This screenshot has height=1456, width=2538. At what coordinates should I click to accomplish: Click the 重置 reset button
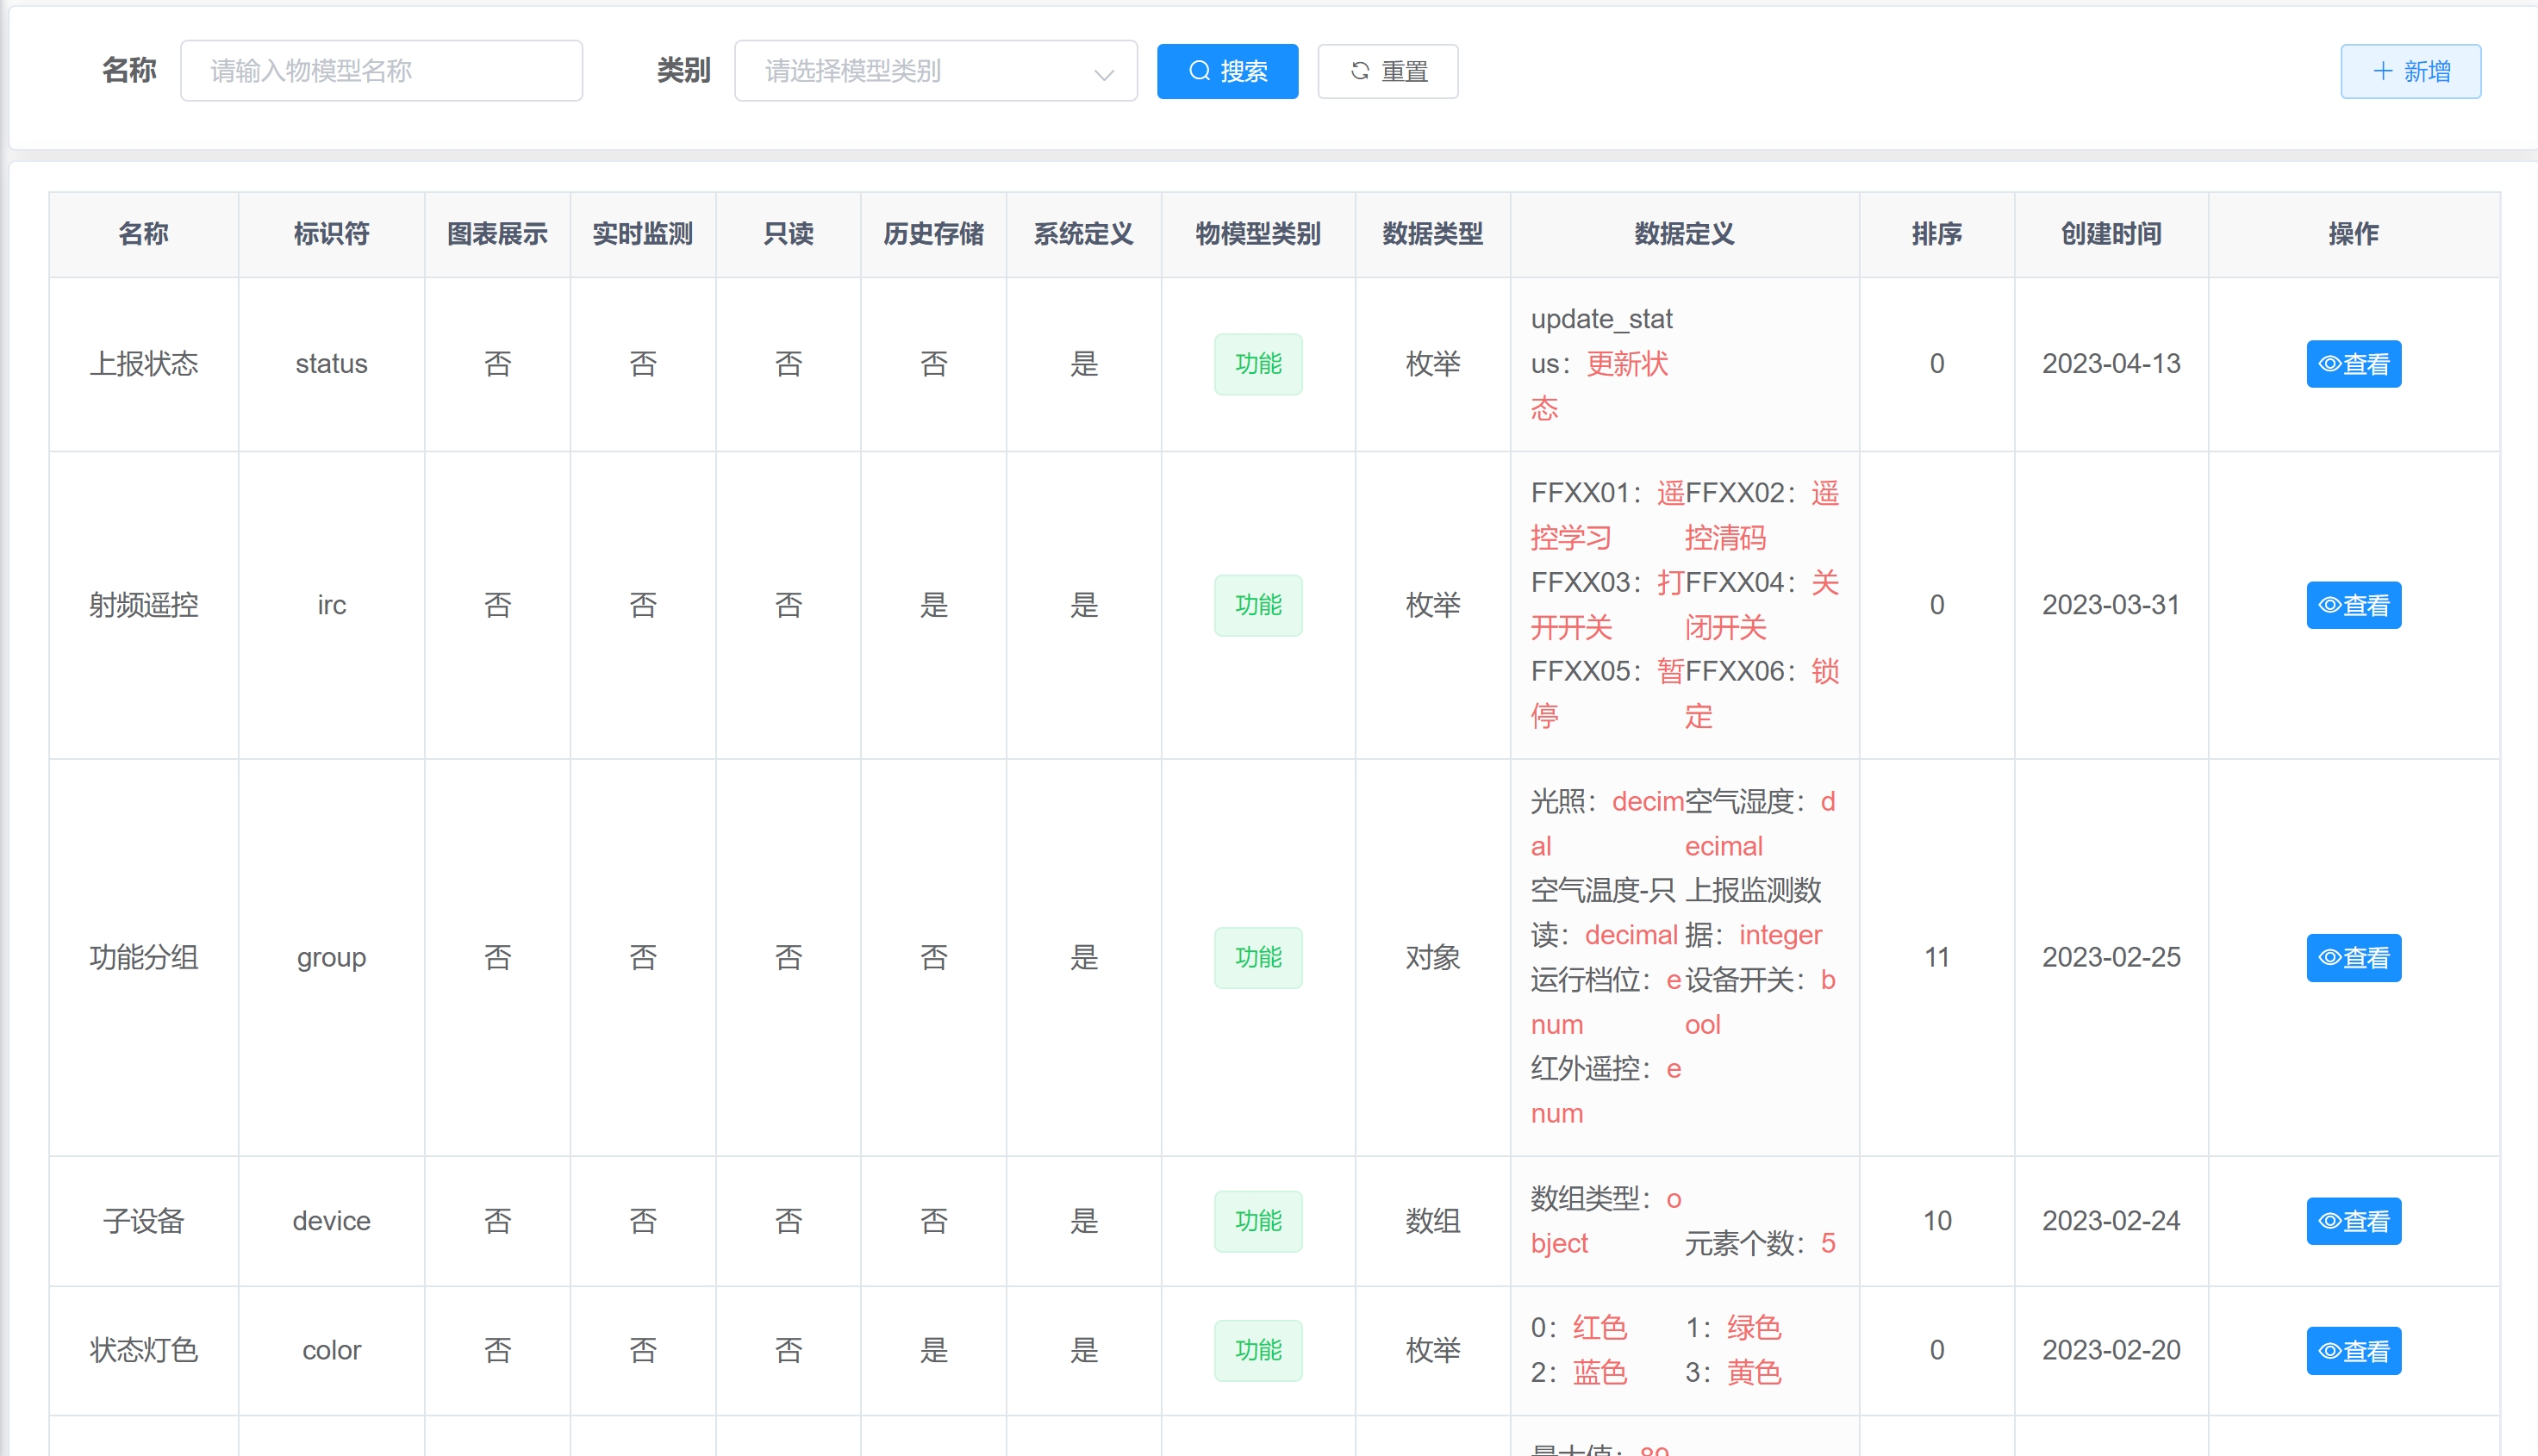[1387, 71]
